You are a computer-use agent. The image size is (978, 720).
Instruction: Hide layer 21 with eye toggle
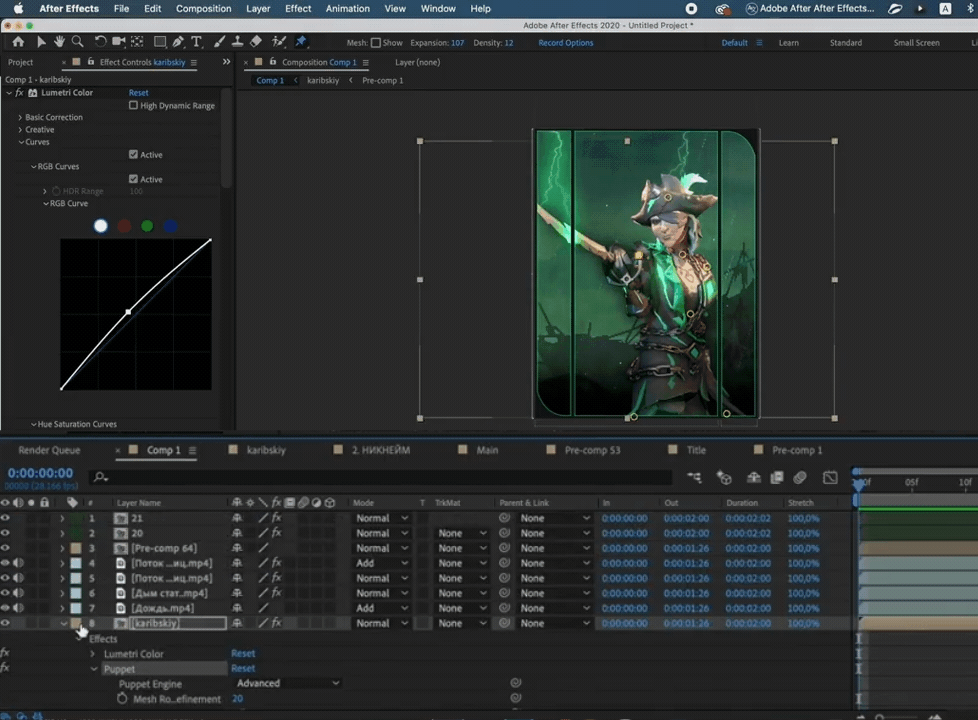click(6, 518)
